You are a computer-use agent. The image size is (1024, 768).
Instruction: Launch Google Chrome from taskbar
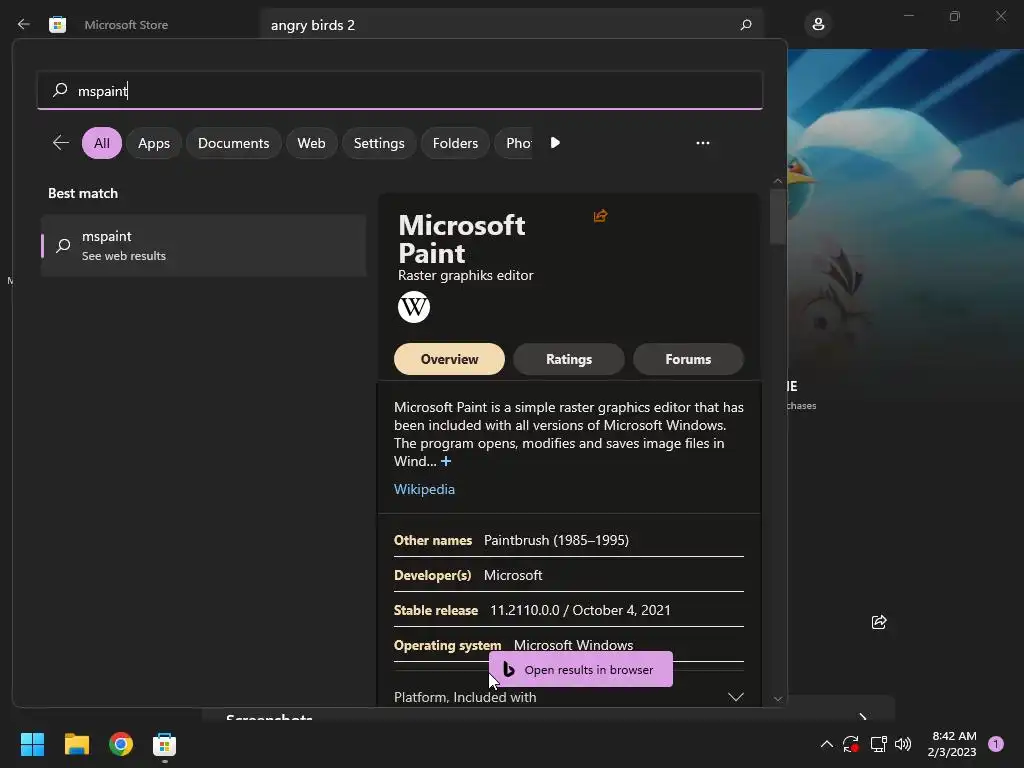coord(121,744)
